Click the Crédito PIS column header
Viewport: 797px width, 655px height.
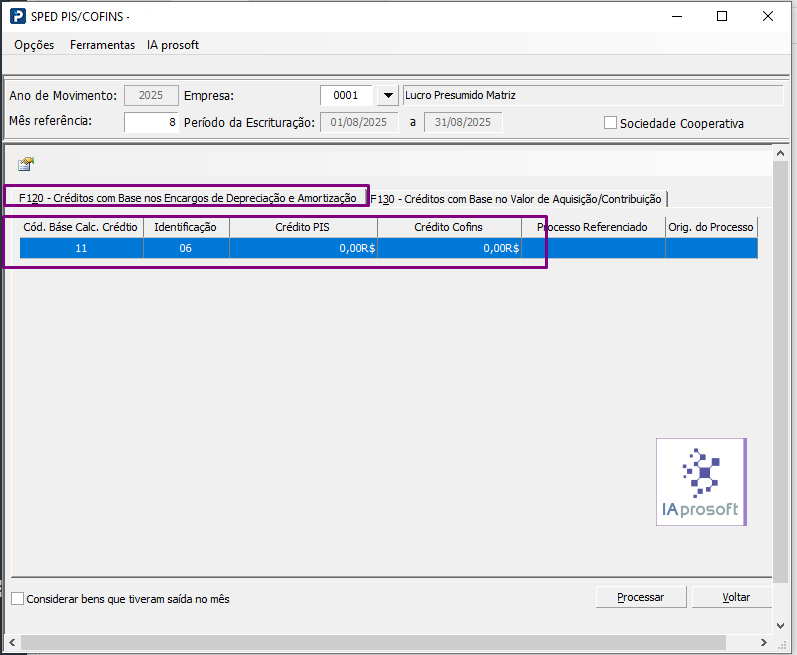click(303, 227)
